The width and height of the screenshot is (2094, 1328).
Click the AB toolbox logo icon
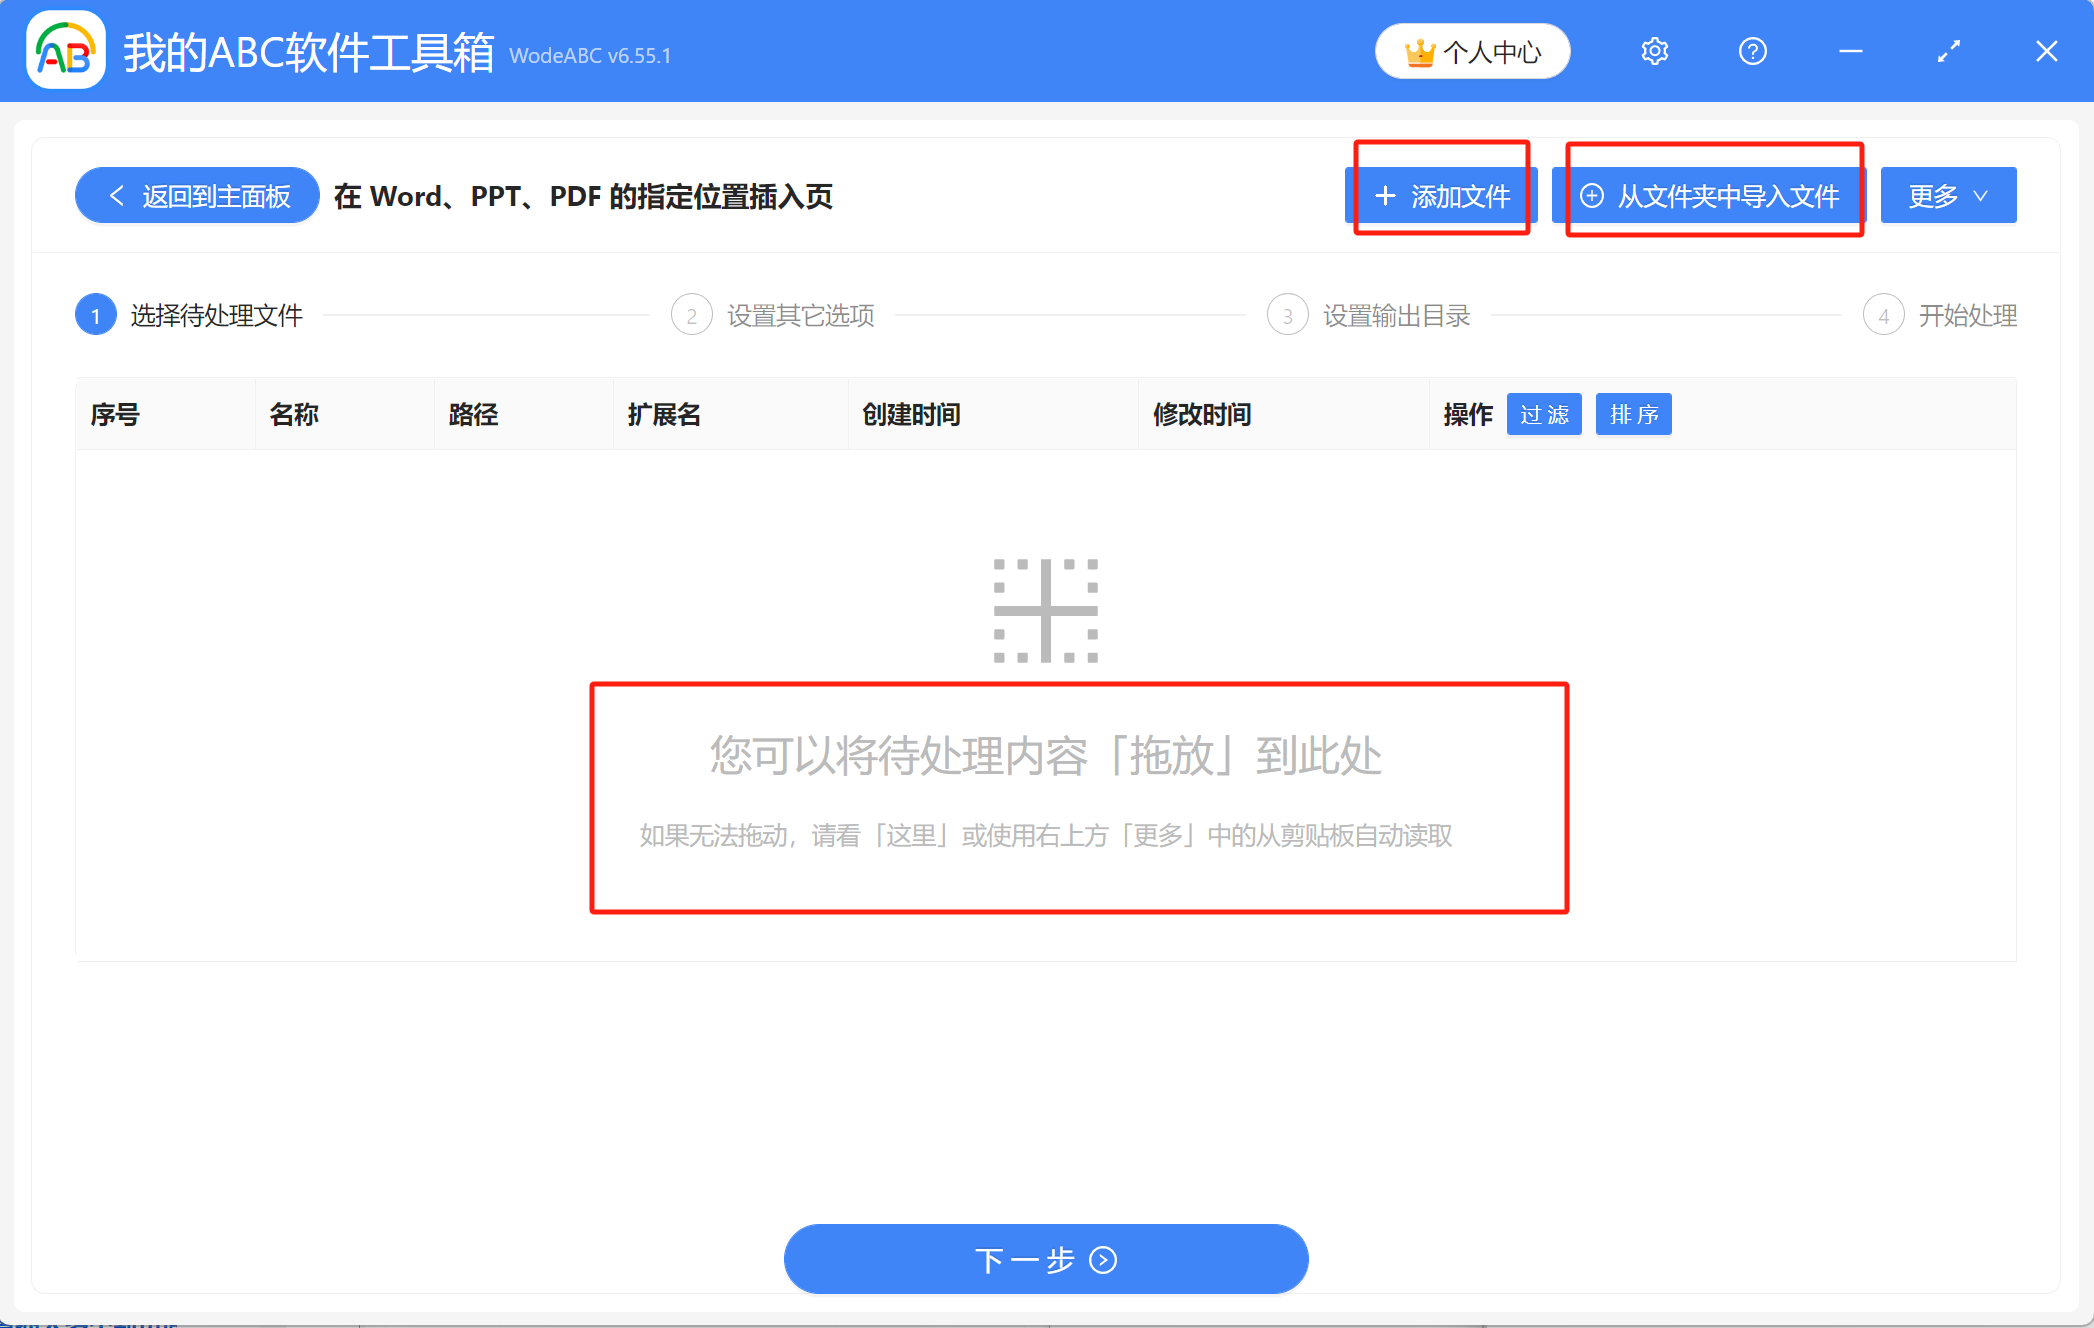[x=64, y=51]
